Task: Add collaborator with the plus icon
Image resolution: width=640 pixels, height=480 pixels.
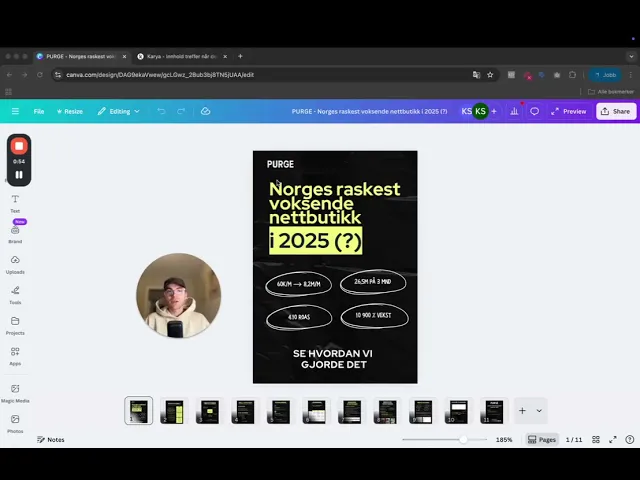Action: click(x=494, y=111)
